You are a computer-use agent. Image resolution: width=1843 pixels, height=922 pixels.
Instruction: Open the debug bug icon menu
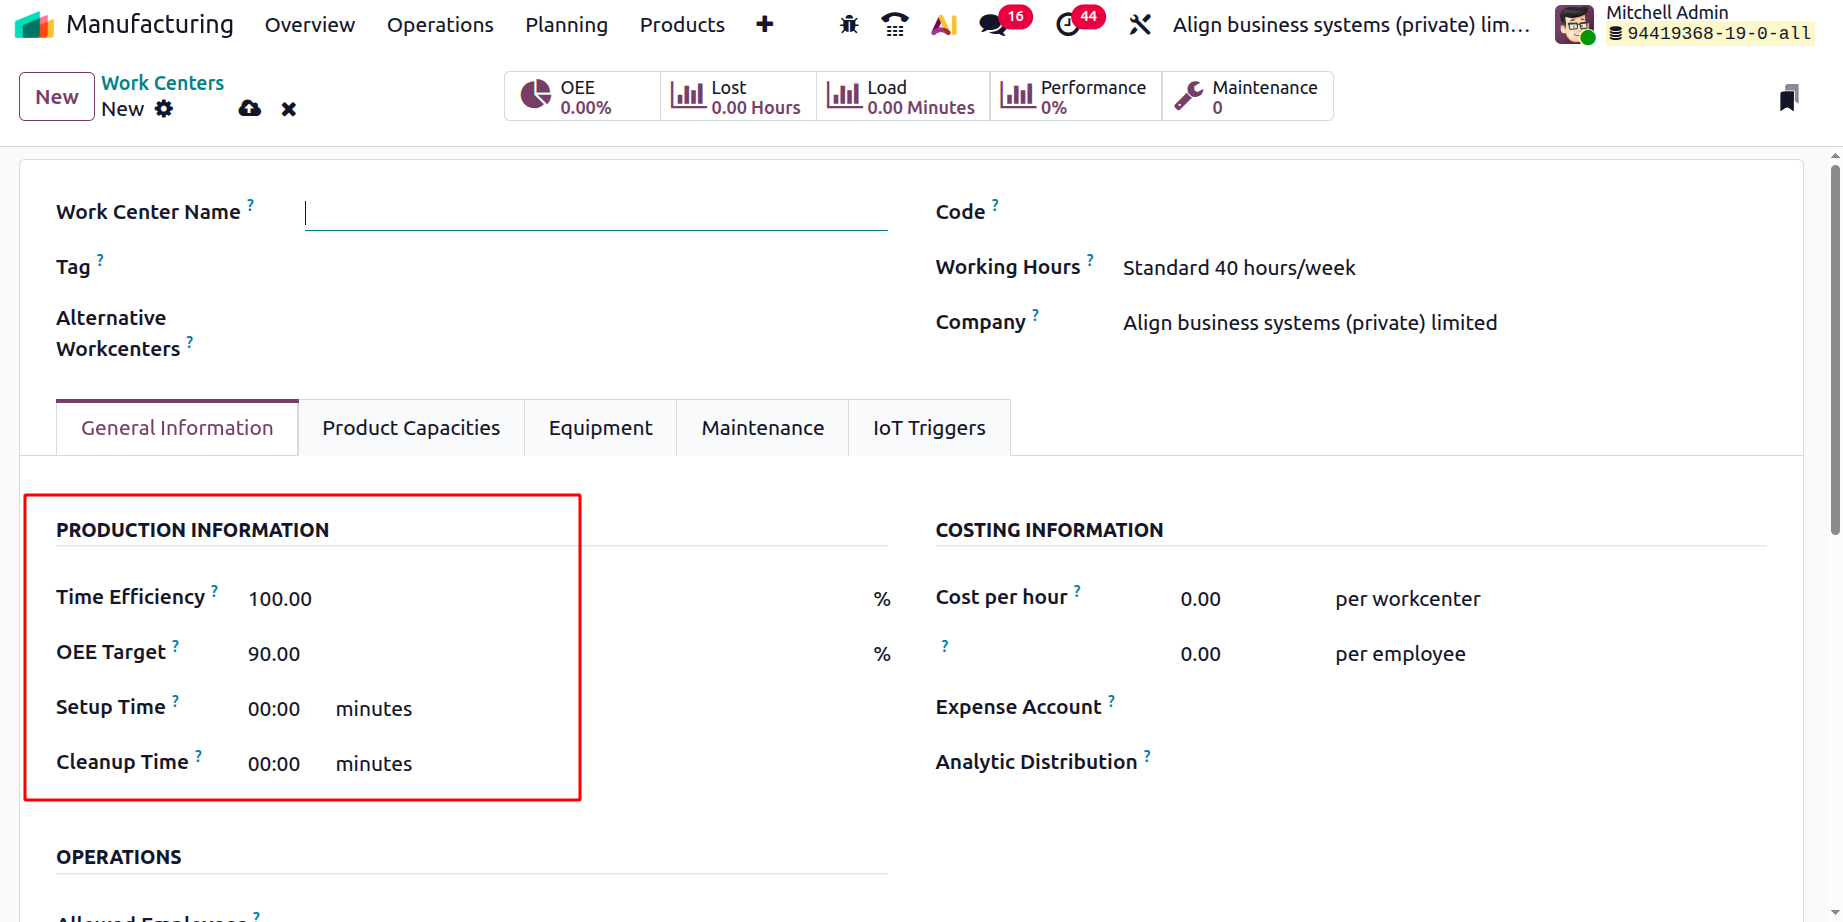click(x=849, y=24)
